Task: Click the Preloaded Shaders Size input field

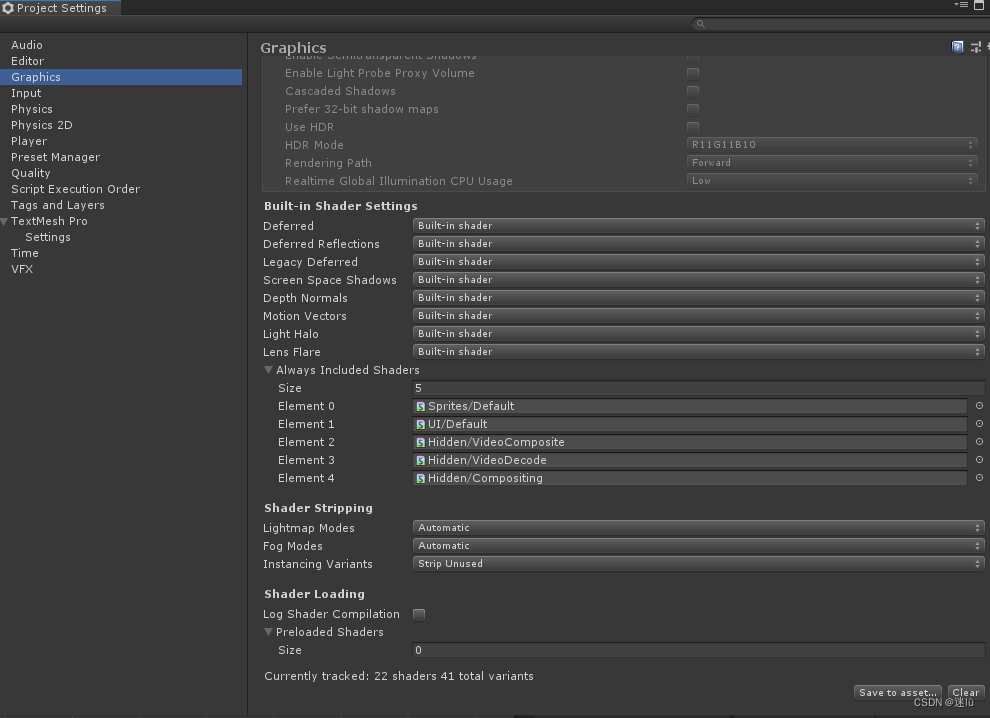Action: pos(697,650)
